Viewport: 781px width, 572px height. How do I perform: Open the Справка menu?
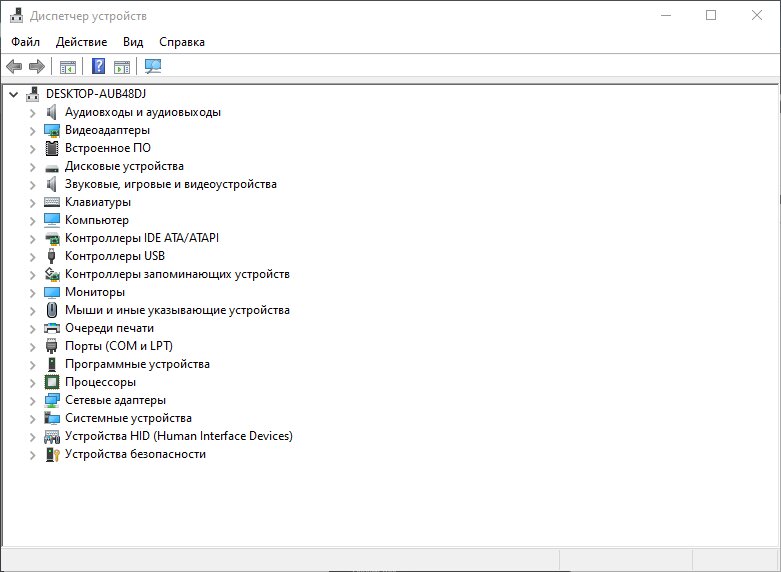[181, 42]
